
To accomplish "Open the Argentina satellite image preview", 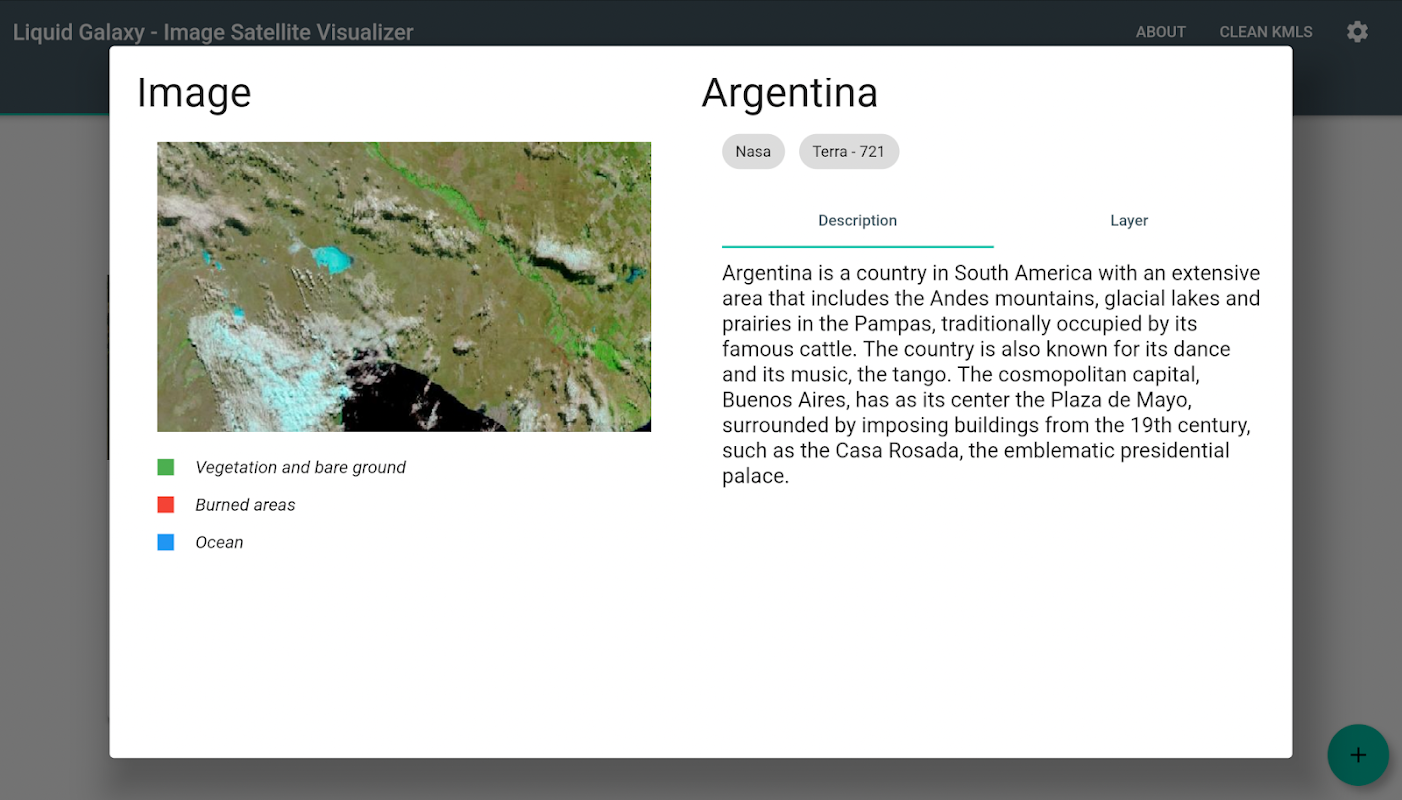I will 404,287.
